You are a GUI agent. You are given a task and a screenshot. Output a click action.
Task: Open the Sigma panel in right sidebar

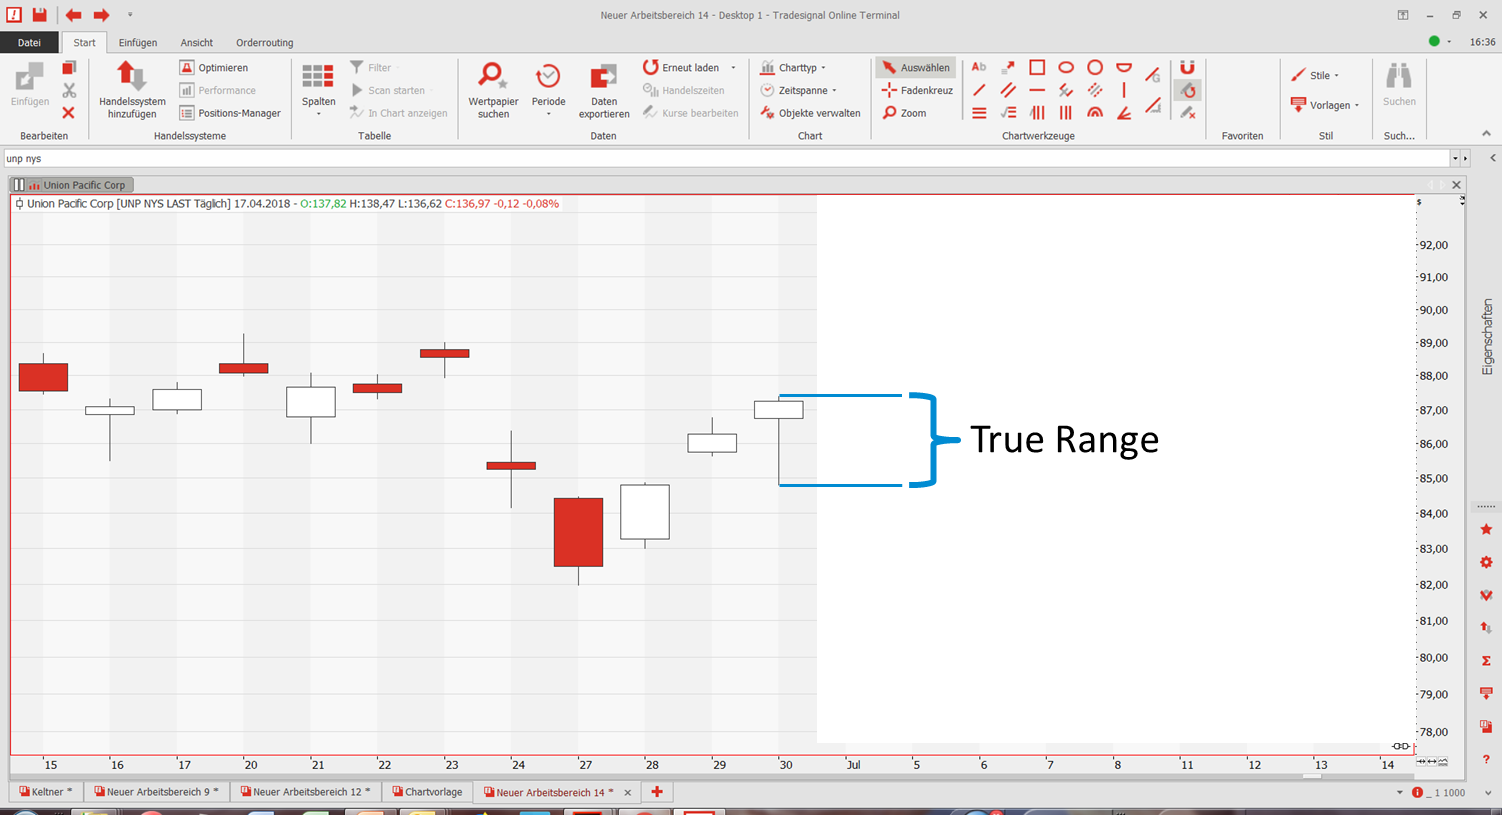click(x=1486, y=661)
